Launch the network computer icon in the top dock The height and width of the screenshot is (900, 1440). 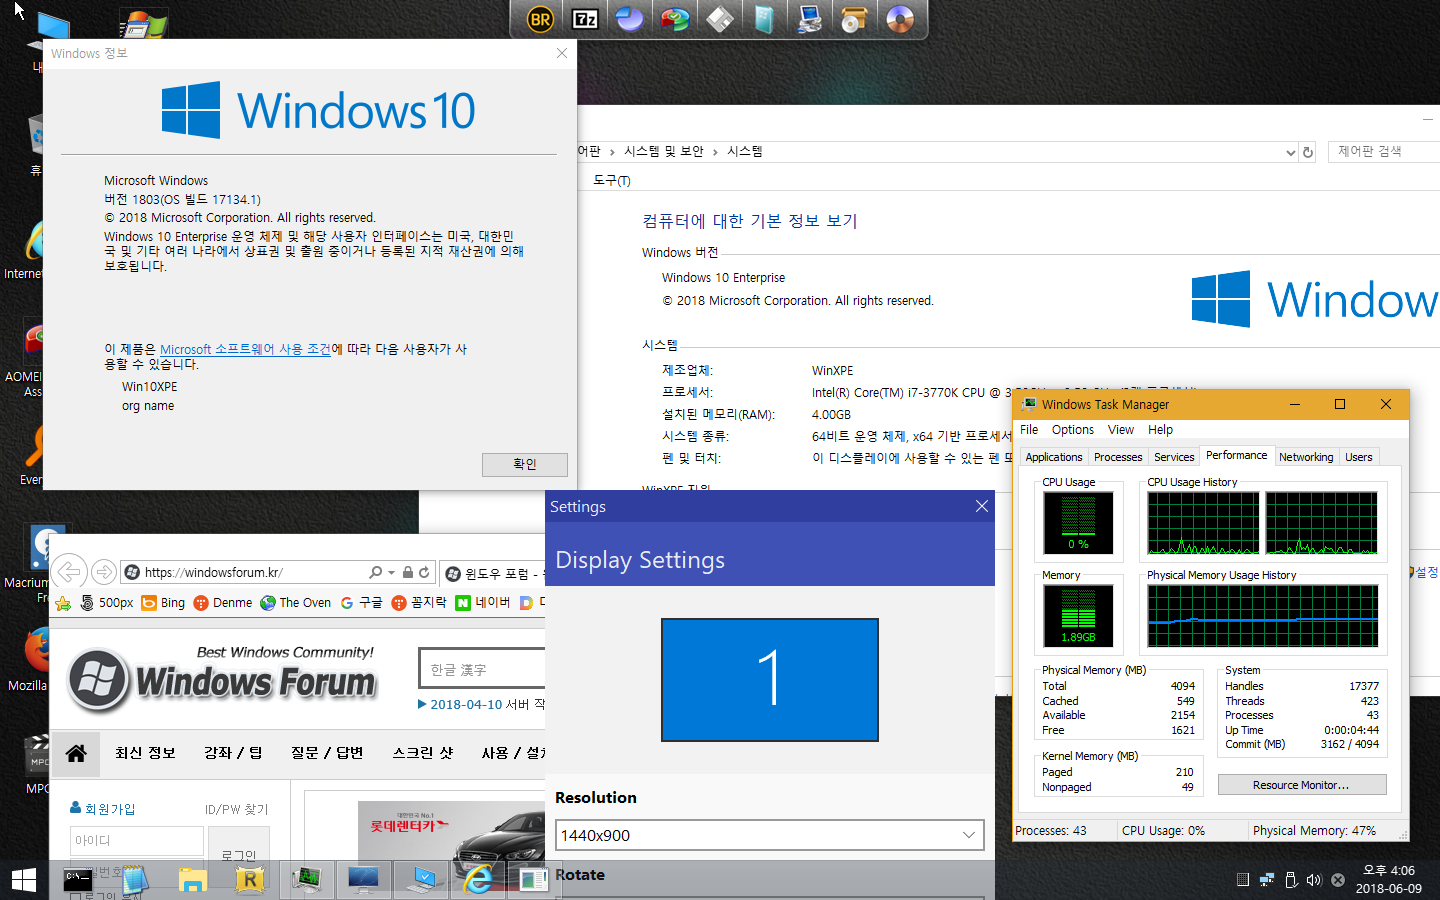(810, 19)
